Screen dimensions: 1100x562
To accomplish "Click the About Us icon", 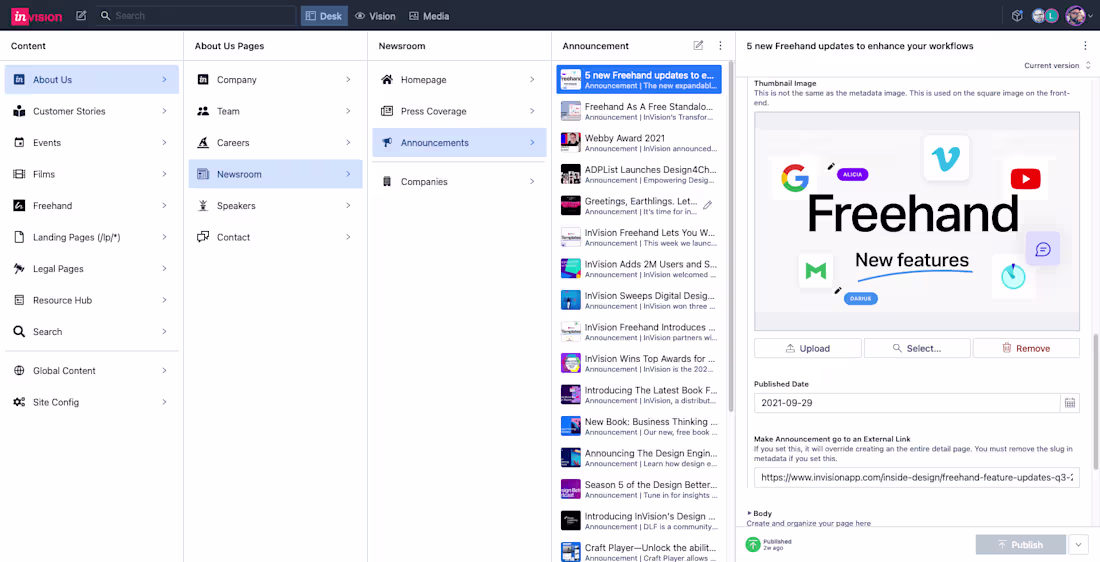I will (x=20, y=80).
